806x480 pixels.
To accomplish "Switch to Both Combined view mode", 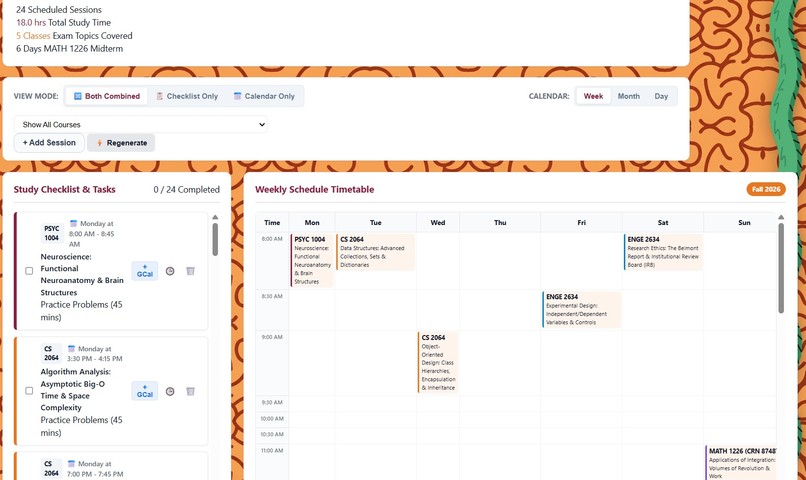I will (106, 96).
